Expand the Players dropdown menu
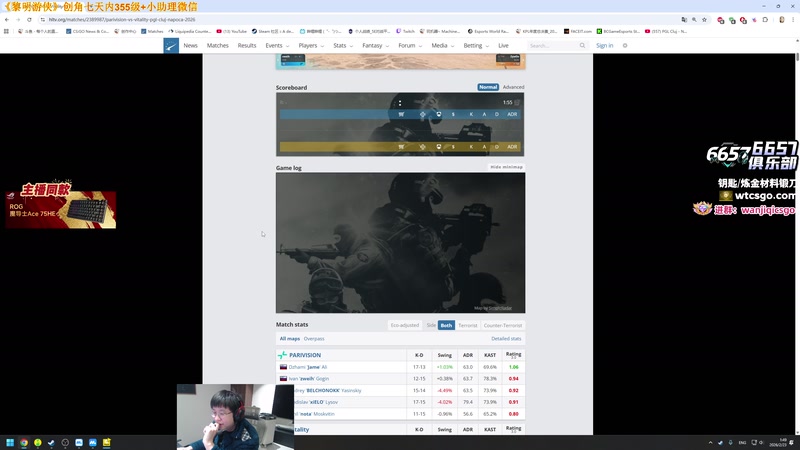This screenshot has height=450, width=800. point(311,45)
